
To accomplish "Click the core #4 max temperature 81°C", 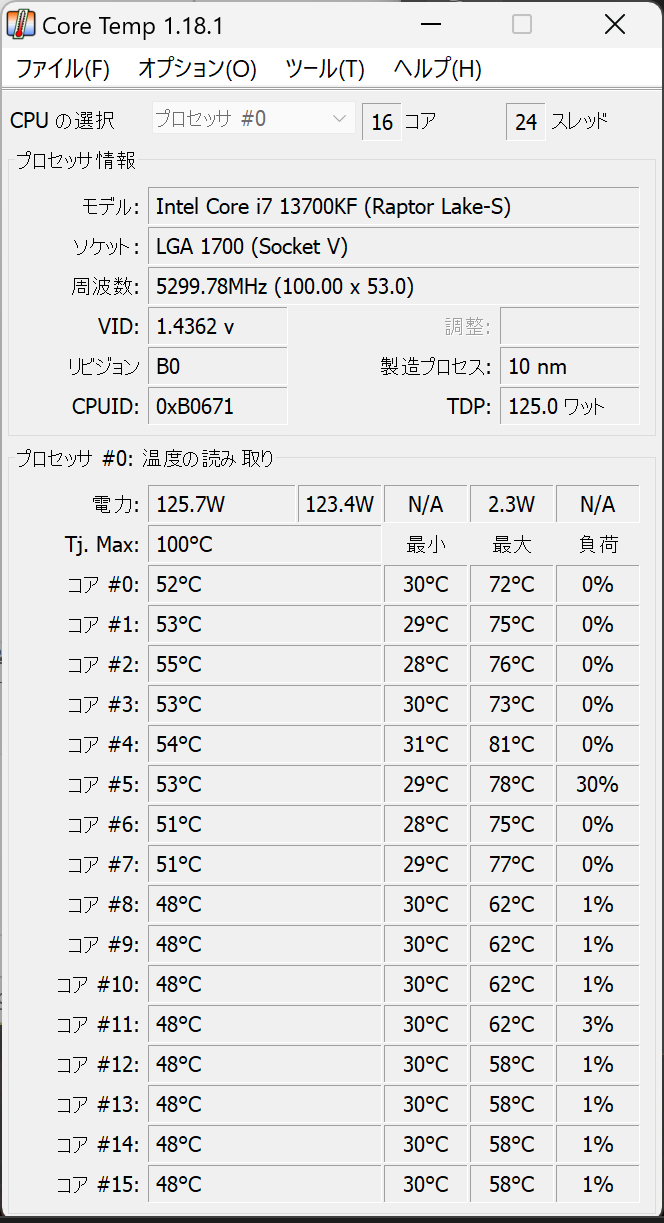I will click(x=512, y=744).
